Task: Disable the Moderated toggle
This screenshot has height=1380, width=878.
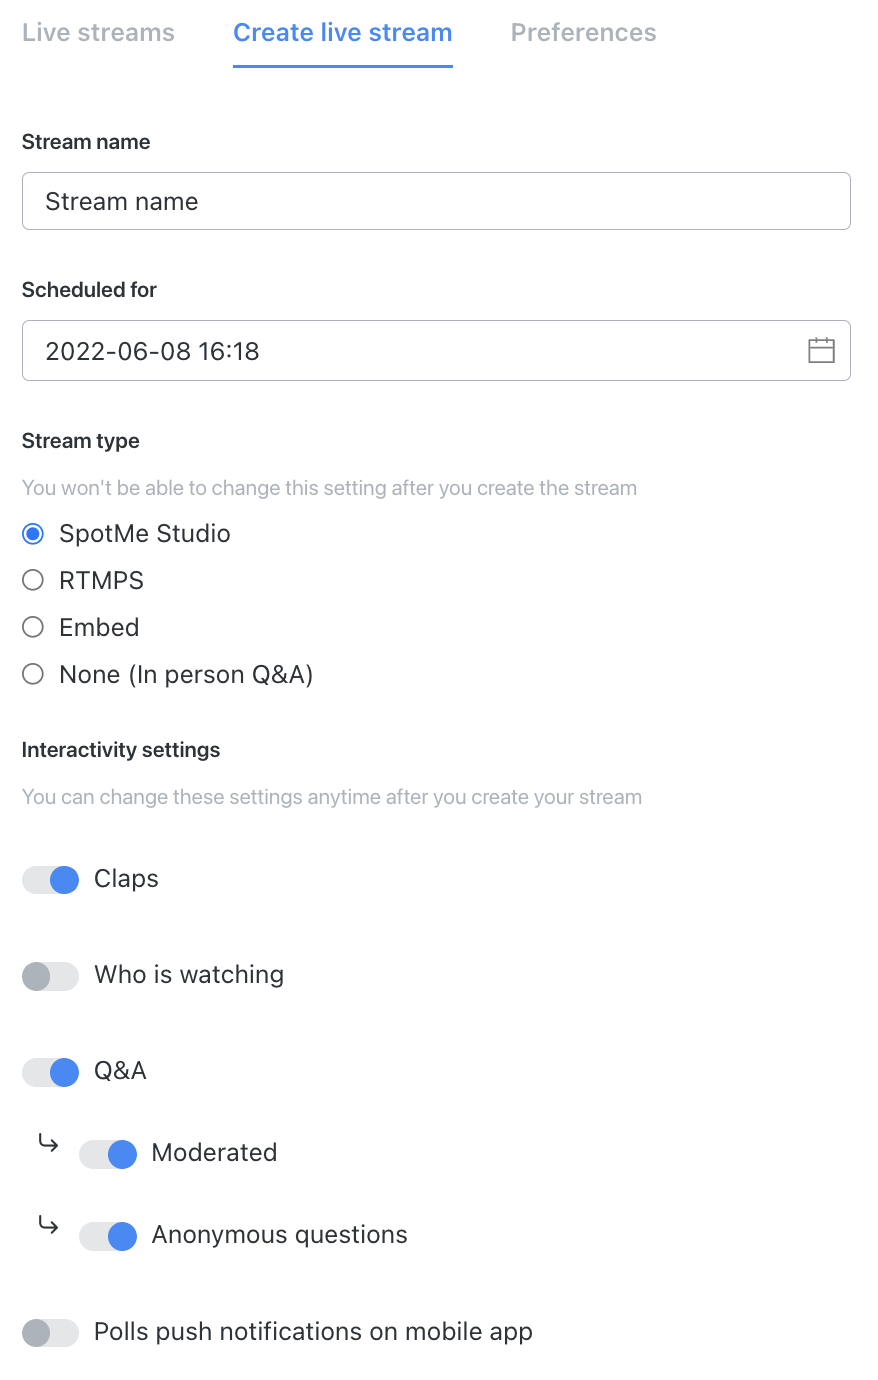Action: click(108, 1154)
